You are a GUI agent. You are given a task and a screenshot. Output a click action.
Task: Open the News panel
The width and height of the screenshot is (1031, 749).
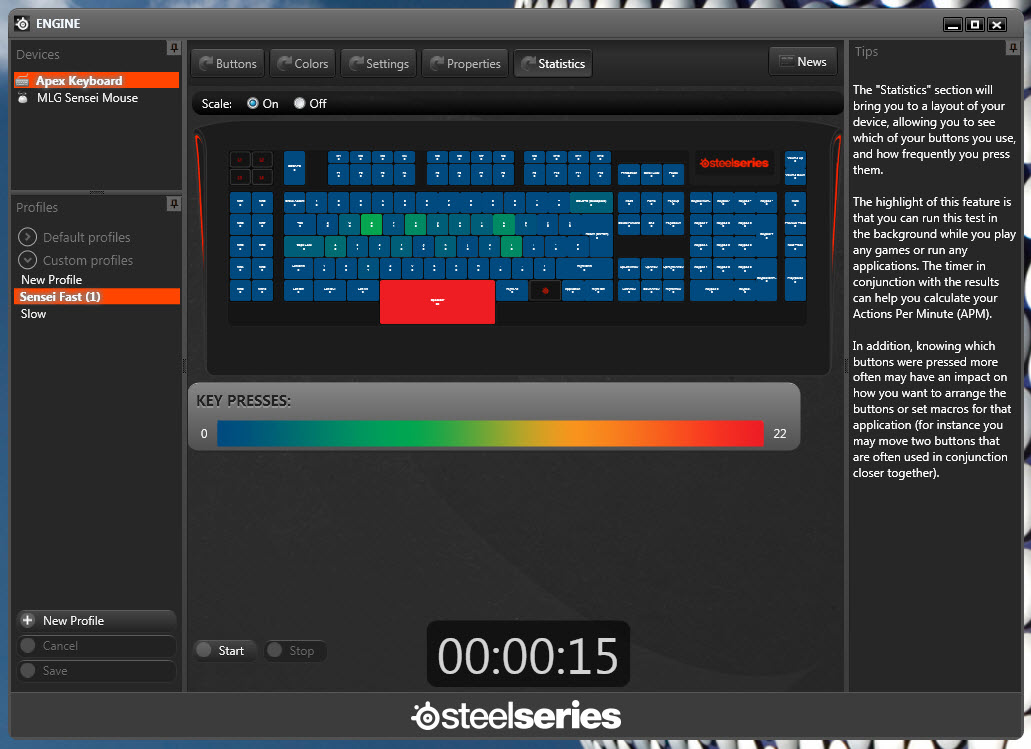pos(803,62)
